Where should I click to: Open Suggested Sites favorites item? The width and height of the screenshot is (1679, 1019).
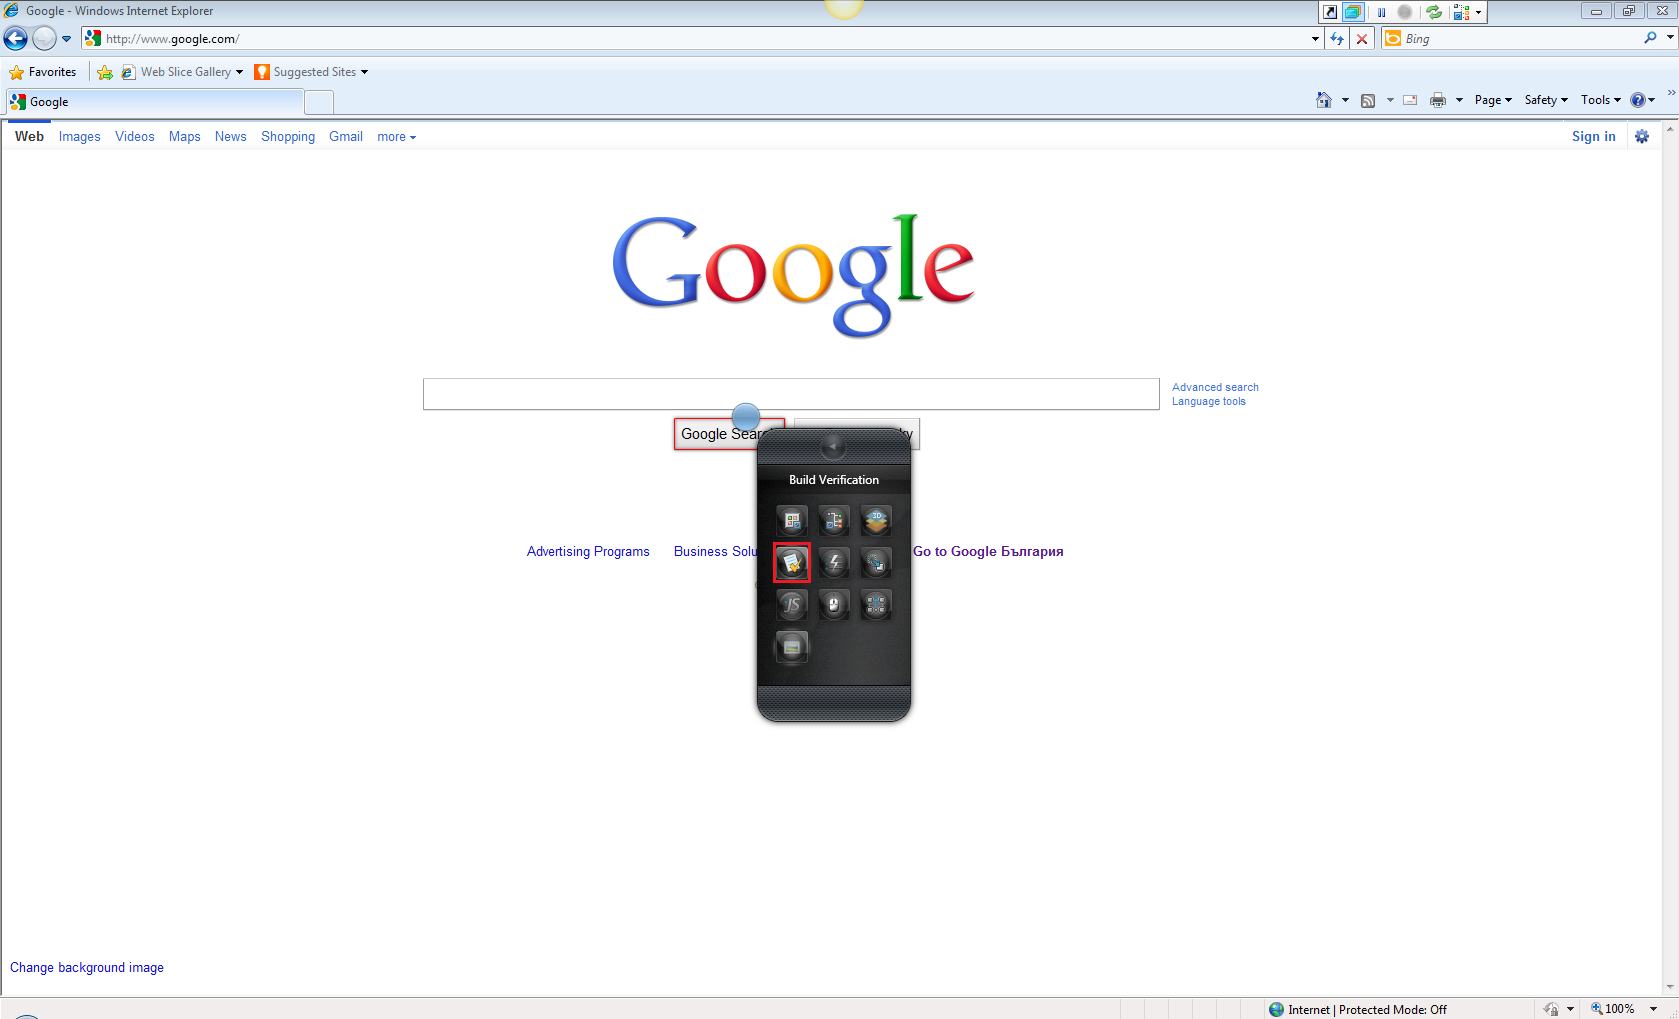click(x=311, y=72)
